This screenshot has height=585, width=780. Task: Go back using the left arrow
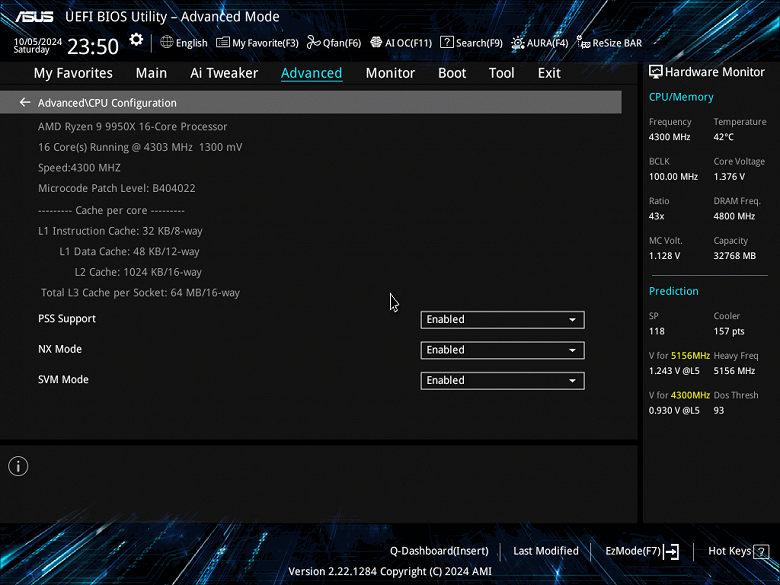[25, 102]
